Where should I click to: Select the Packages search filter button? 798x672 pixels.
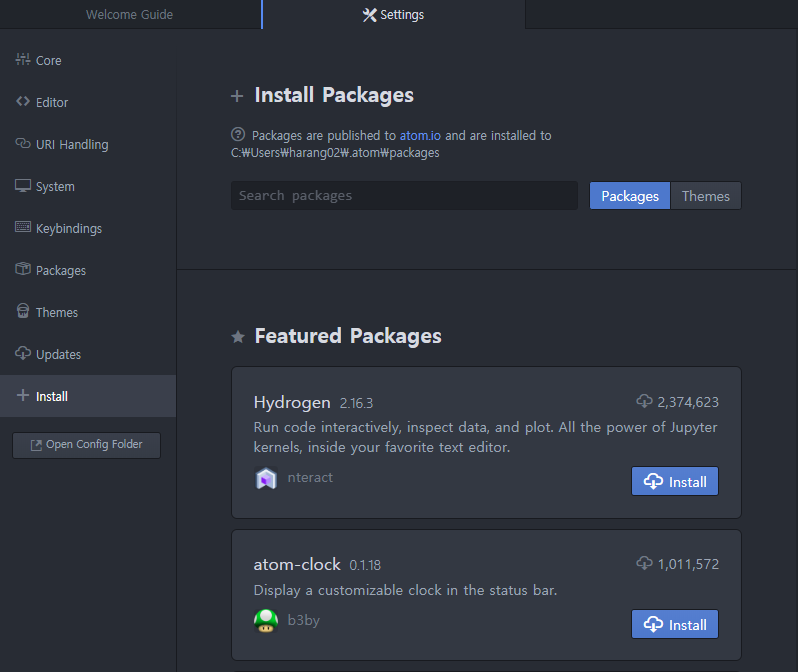click(x=630, y=195)
